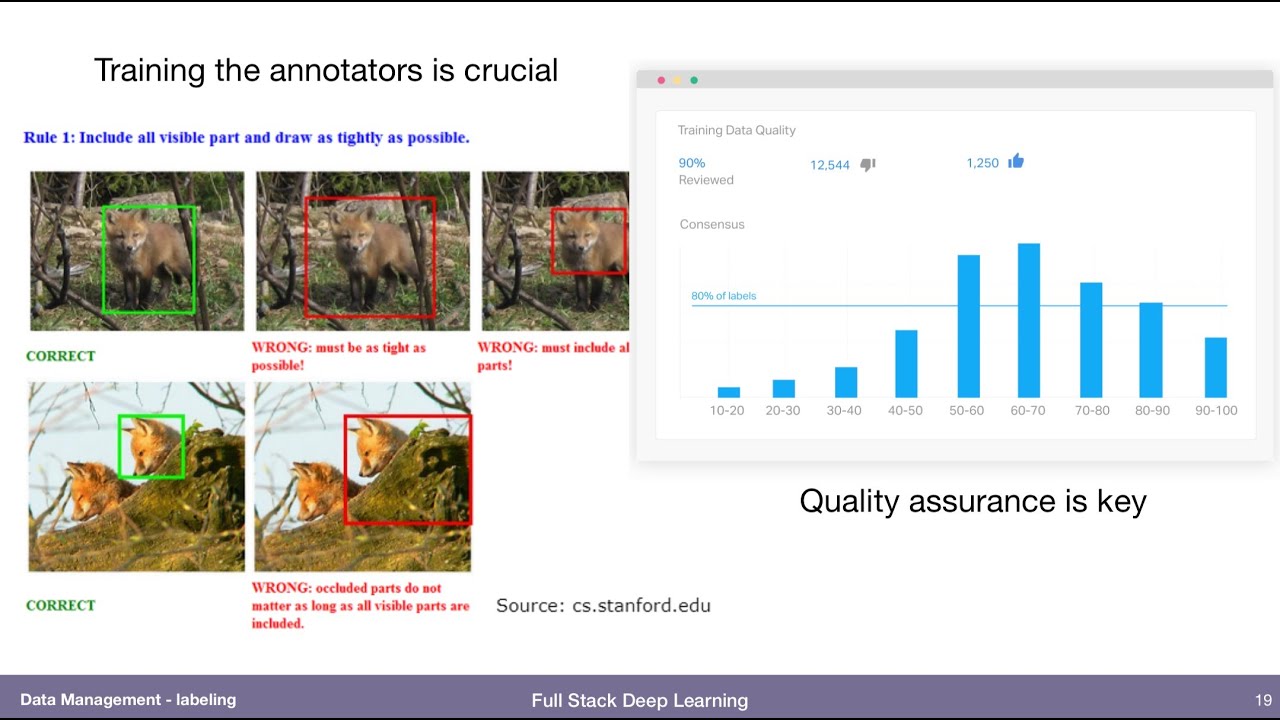Click the 'Quality assurance is key' caption
This screenshot has width=1280, height=720.
(x=973, y=500)
